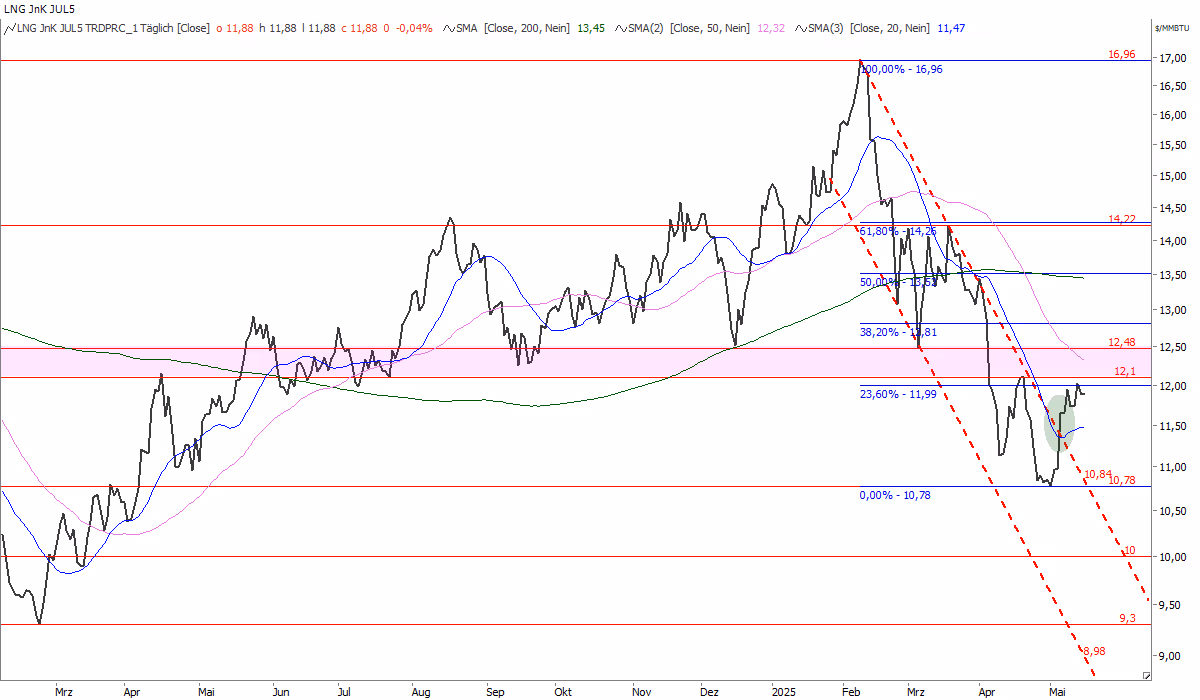The width and height of the screenshot is (1200, 700).
Task: Click the wave icon of the SMA(2) legend
Action: 621,28
